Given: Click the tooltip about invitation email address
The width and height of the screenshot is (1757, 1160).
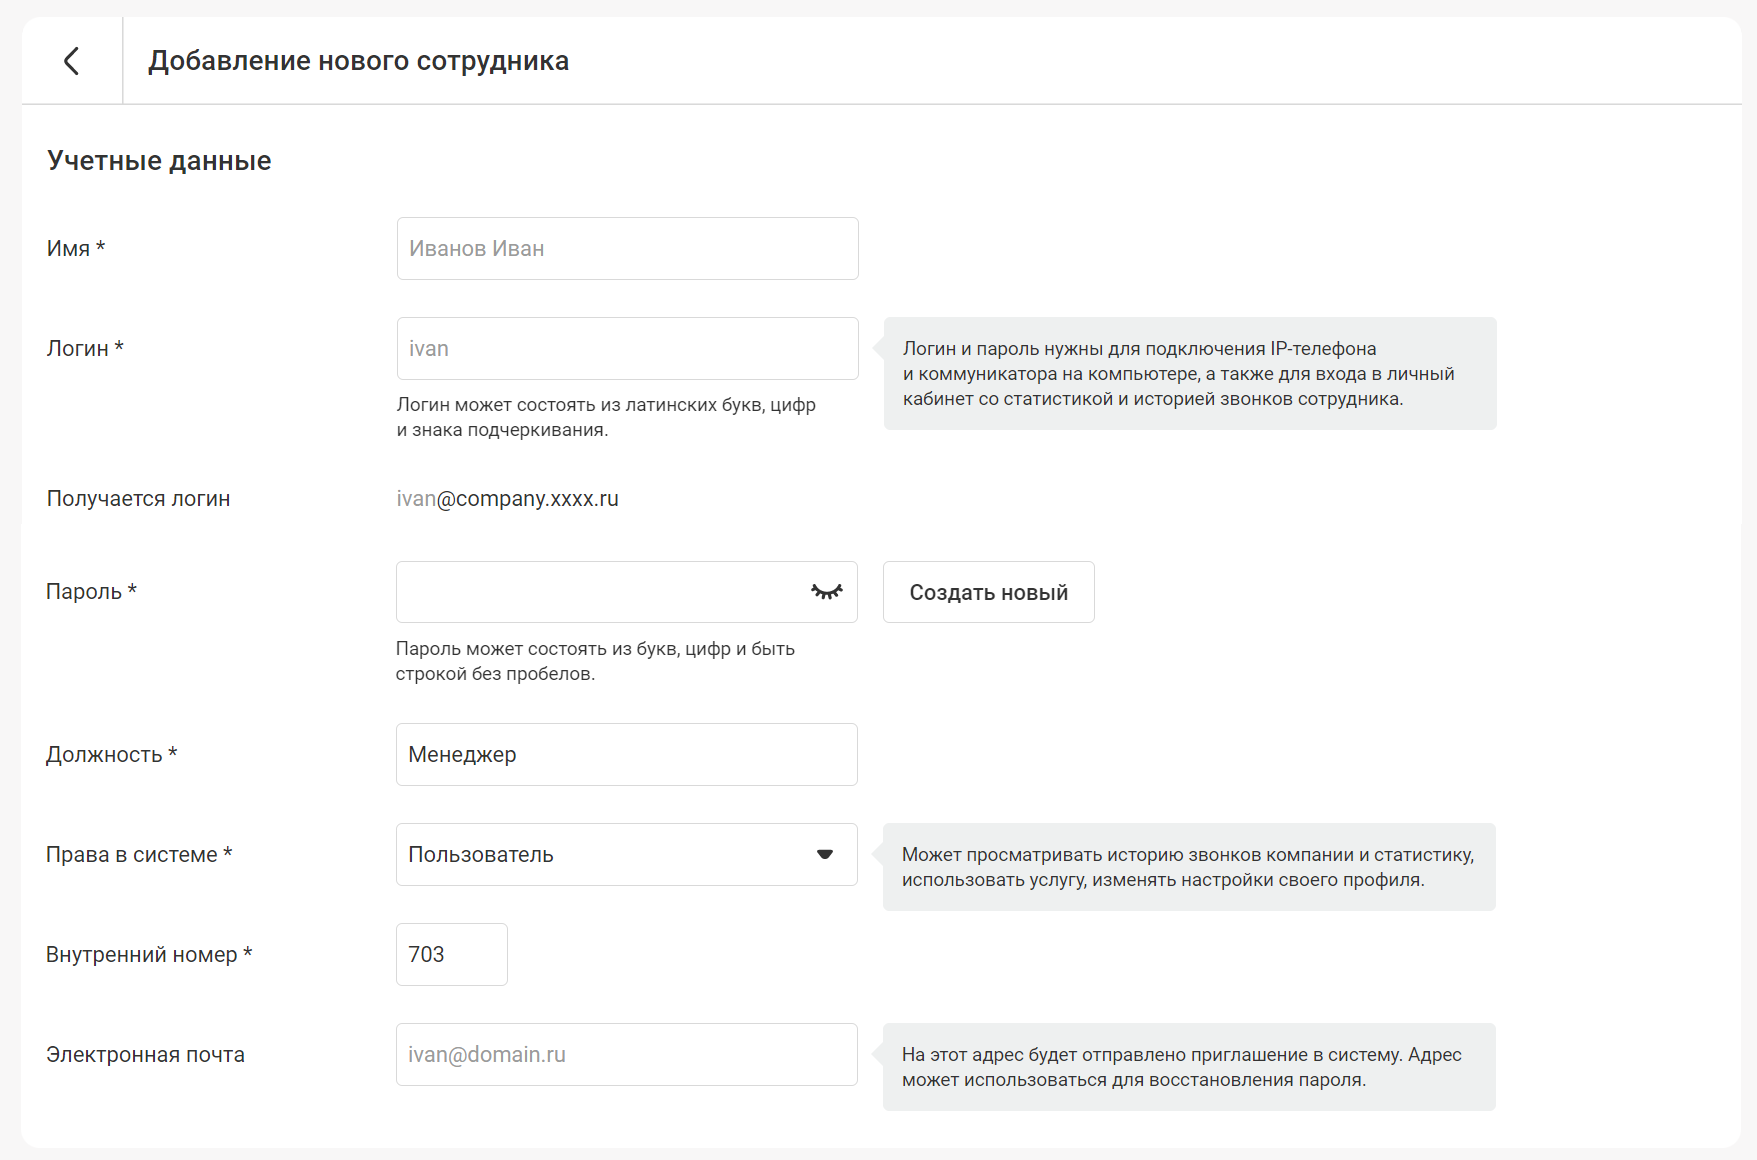Looking at the screenshot, I should tap(1189, 1067).
